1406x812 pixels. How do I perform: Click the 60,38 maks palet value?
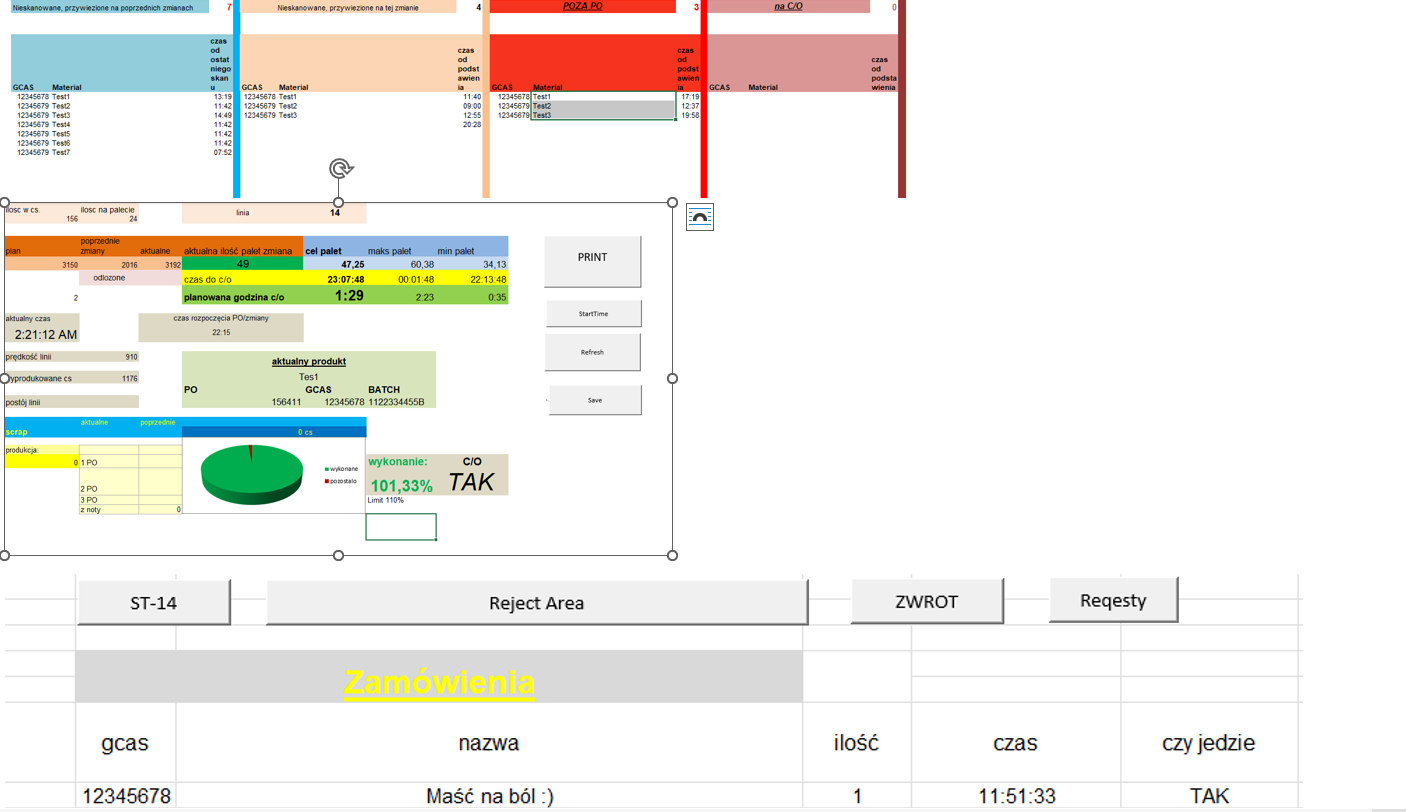point(422,264)
